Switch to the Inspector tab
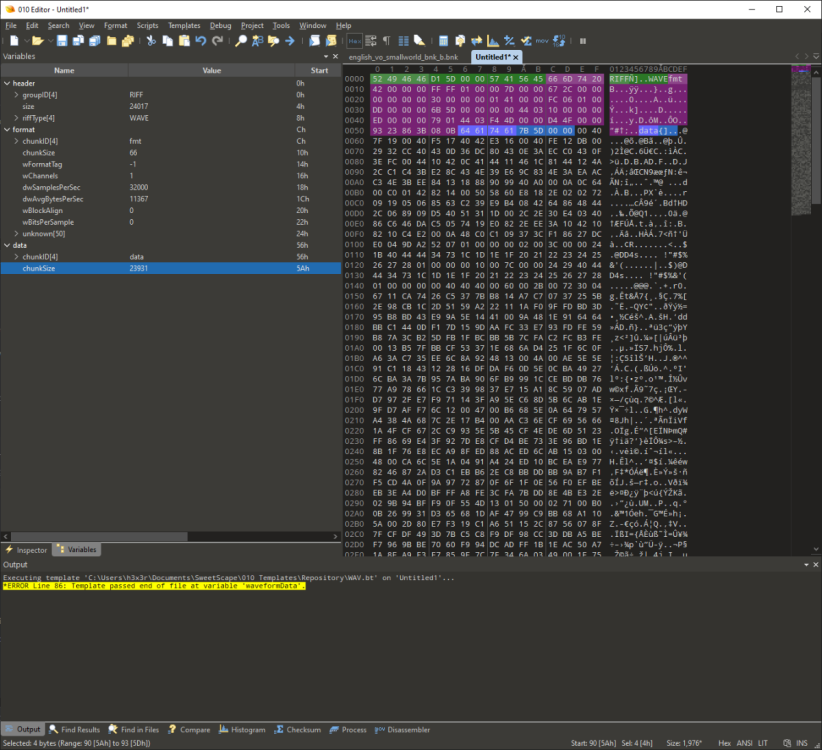Viewport: 822px width, 750px height. (27, 550)
